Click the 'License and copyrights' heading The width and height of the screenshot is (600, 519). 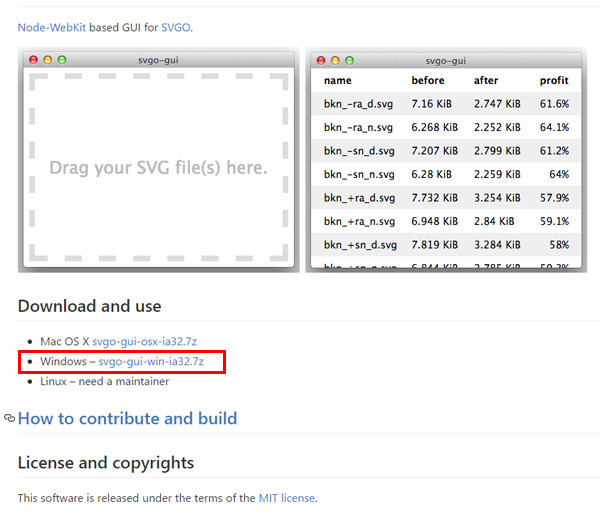[106, 463]
